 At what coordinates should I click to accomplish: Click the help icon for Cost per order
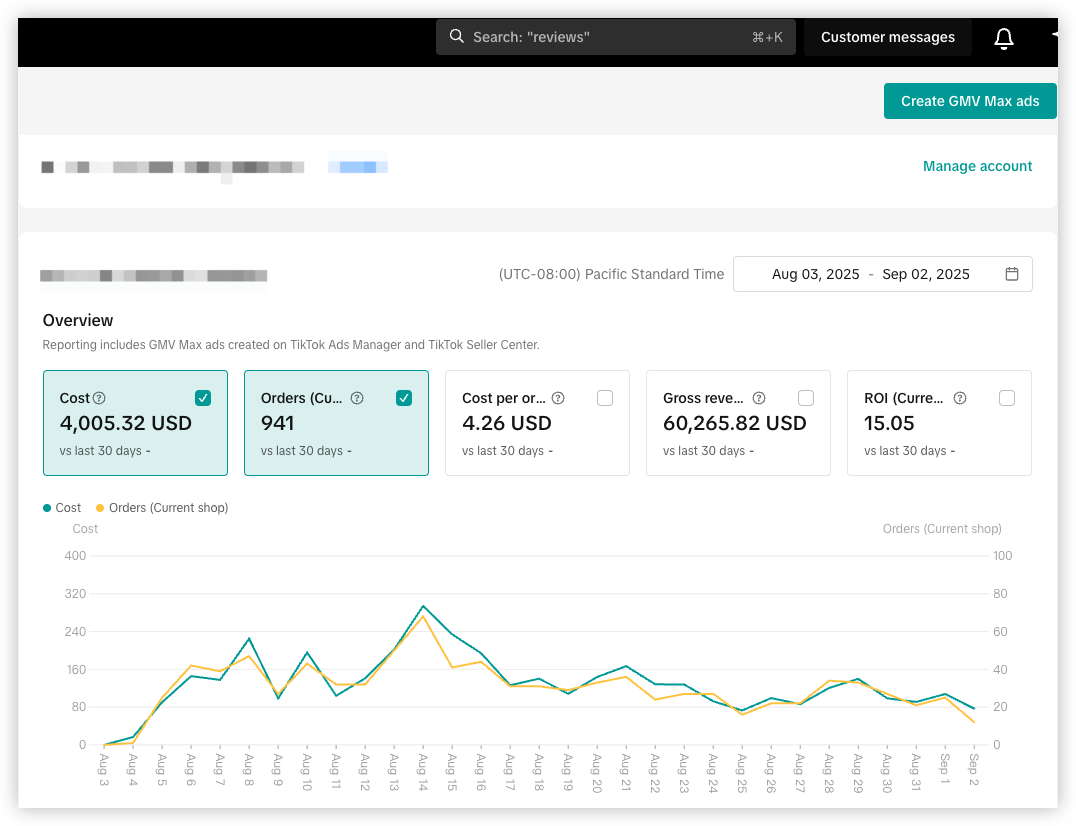pos(558,398)
